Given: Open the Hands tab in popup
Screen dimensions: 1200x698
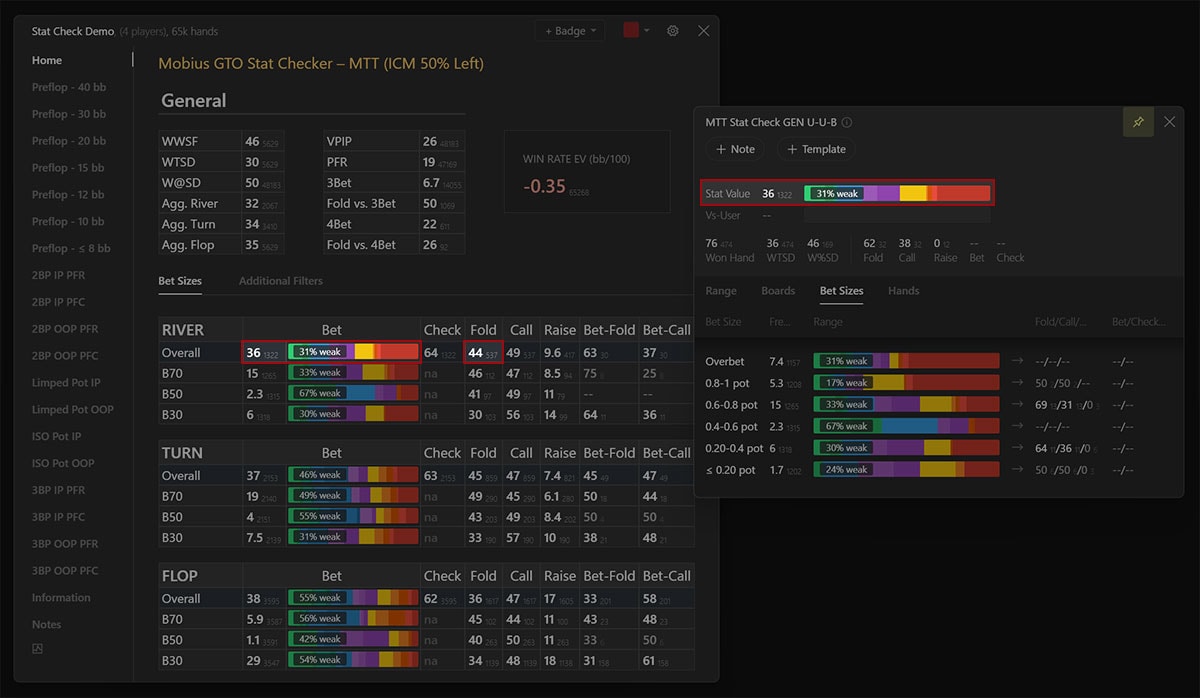Looking at the screenshot, I should pos(904,291).
